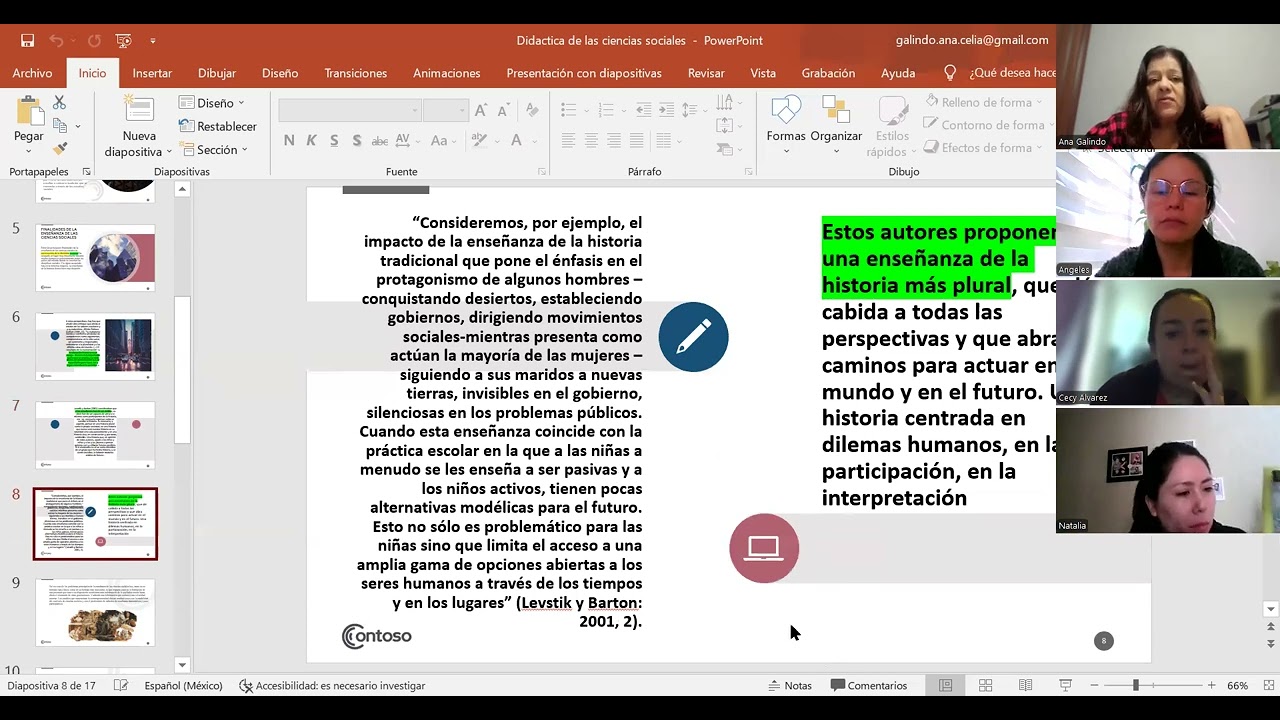Toggle justify text alignment
The image size is (1280, 720).
pos(636,141)
